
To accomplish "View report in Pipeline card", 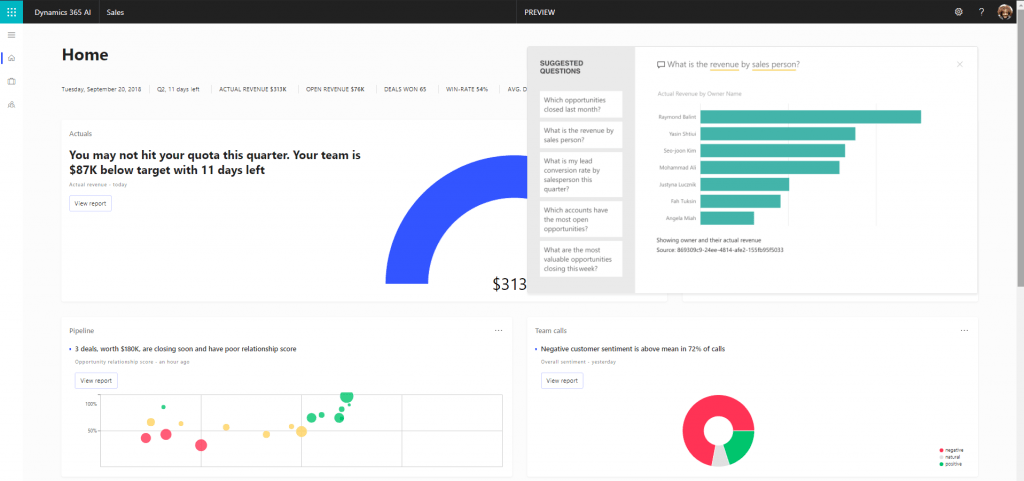I will coord(96,380).
